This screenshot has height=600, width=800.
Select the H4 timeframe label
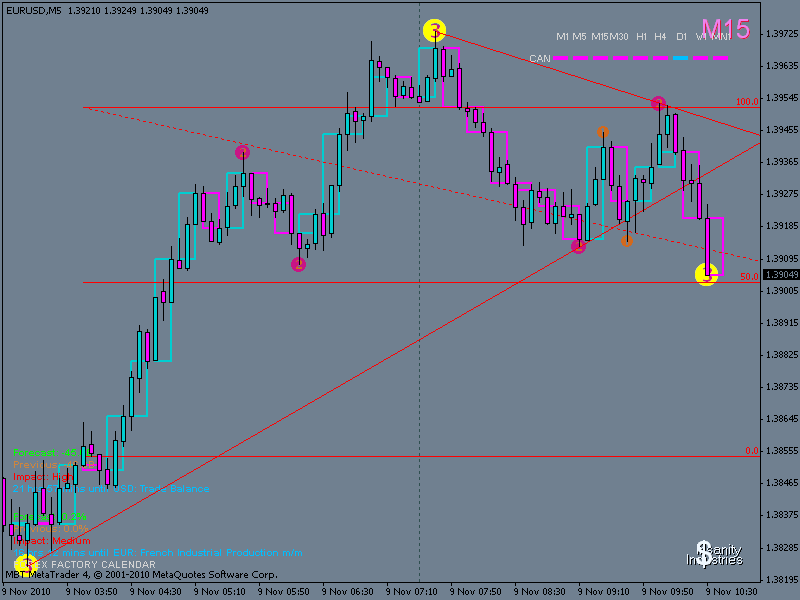pyautogui.click(x=660, y=37)
